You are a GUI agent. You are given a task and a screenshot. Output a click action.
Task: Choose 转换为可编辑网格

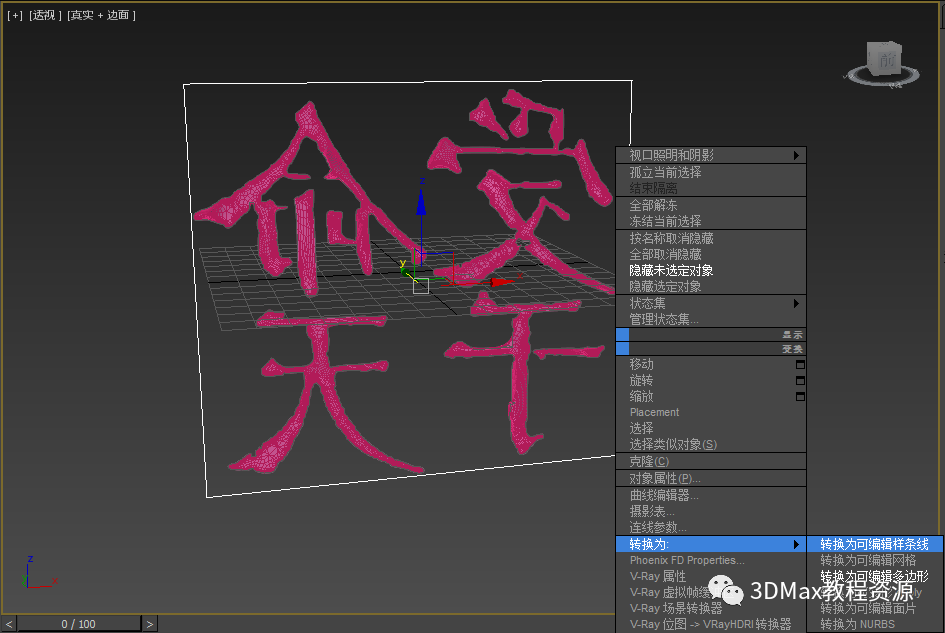click(868, 561)
